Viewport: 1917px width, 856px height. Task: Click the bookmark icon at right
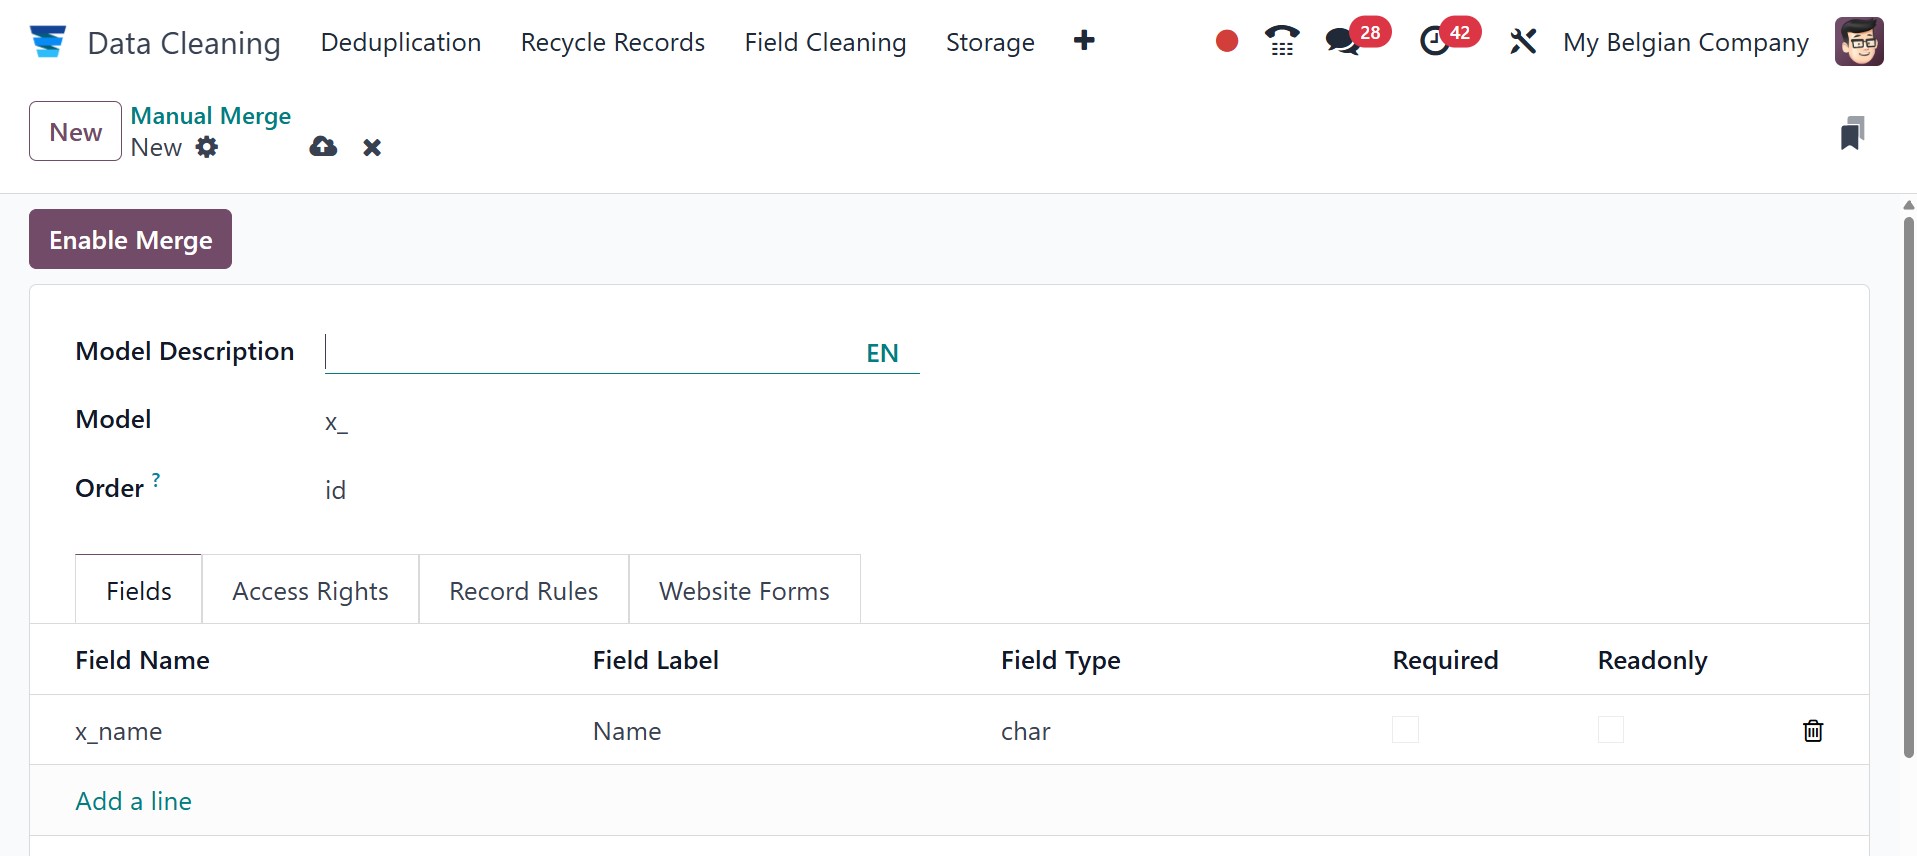pos(1851,134)
